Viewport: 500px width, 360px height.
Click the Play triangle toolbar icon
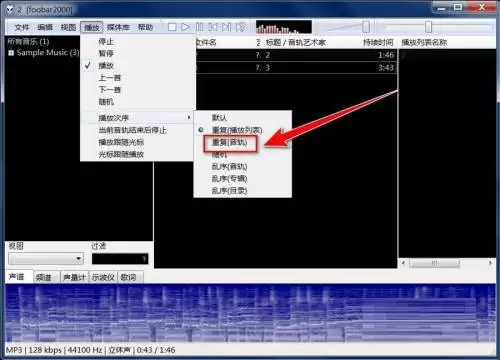tap(185, 27)
